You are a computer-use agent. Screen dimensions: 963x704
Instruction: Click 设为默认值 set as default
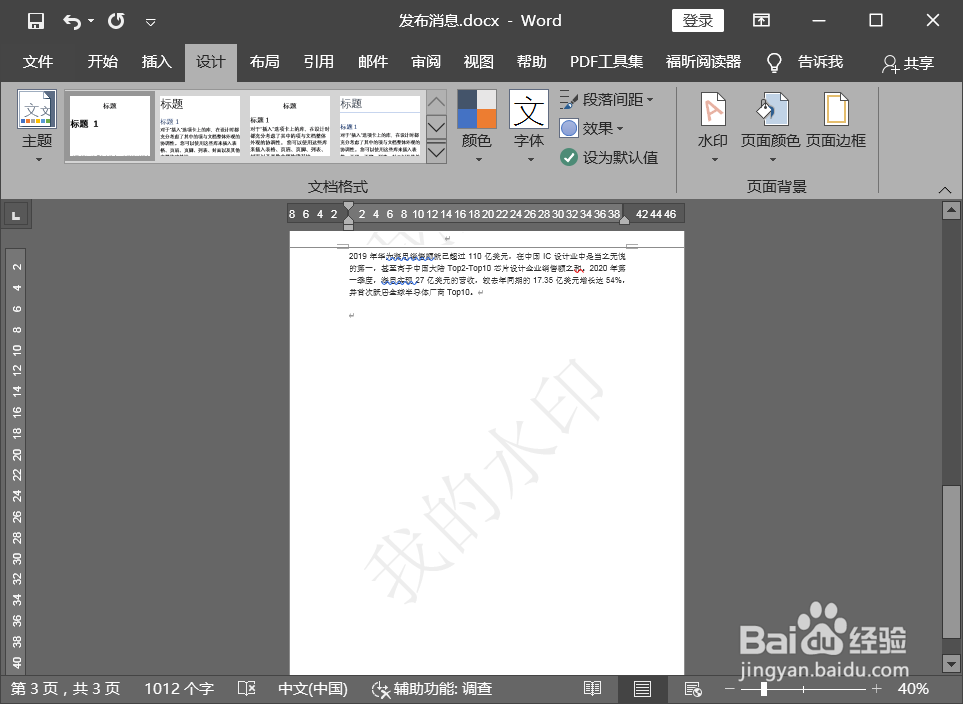608,157
